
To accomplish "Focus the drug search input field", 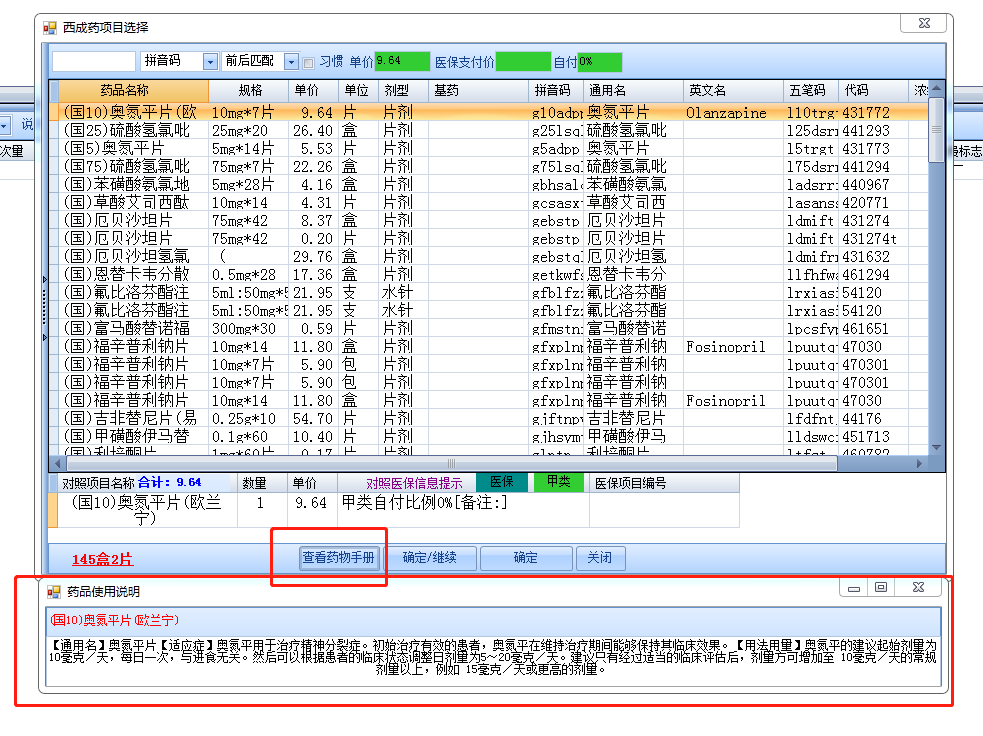I will point(93,61).
